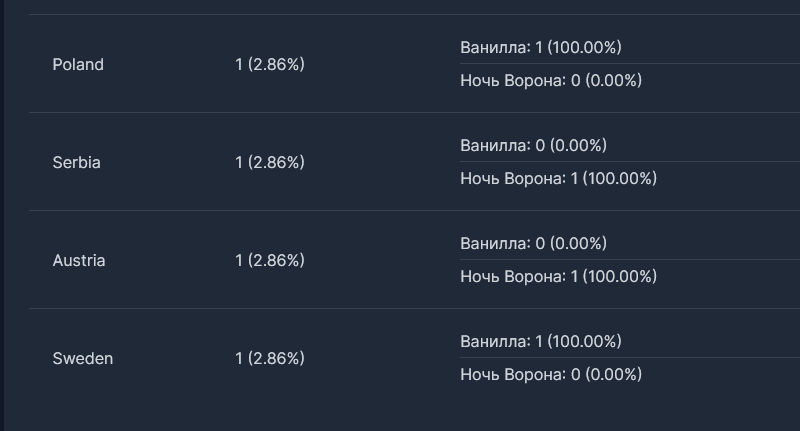The height and width of the screenshot is (431, 800).
Task: Click Sweden's Ночь Ворона: 0 (0.00%) entry
Action: [551, 375]
